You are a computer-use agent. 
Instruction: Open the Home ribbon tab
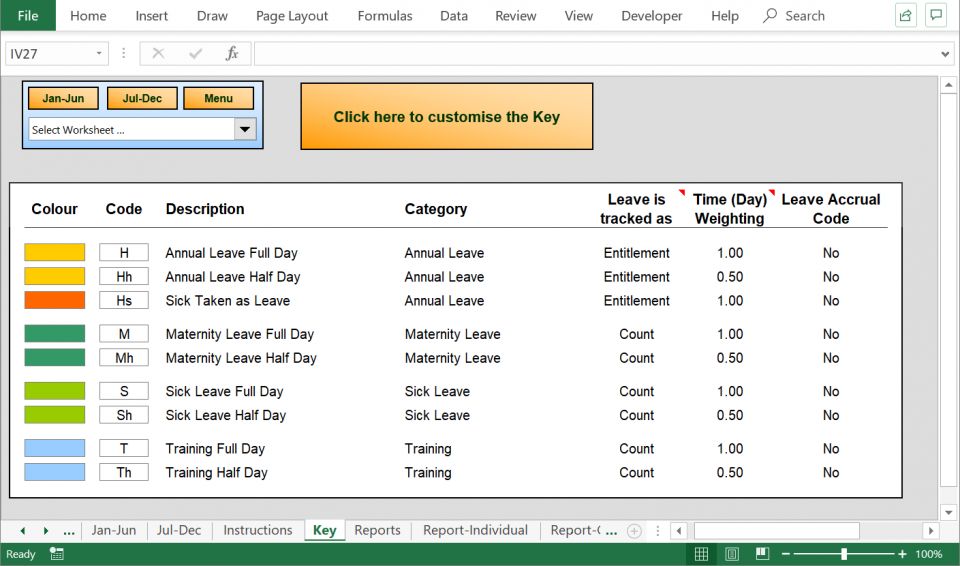point(88,16)
